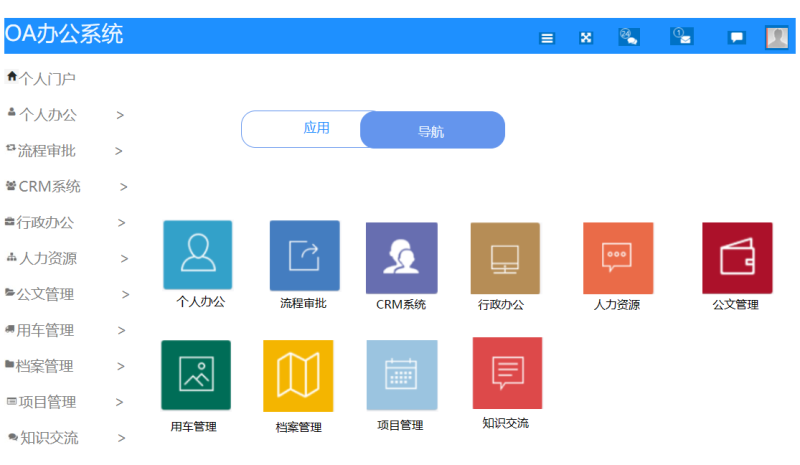800x465 pixels.
Task: Open mail inbox with 1 badge
Action: 681,37
